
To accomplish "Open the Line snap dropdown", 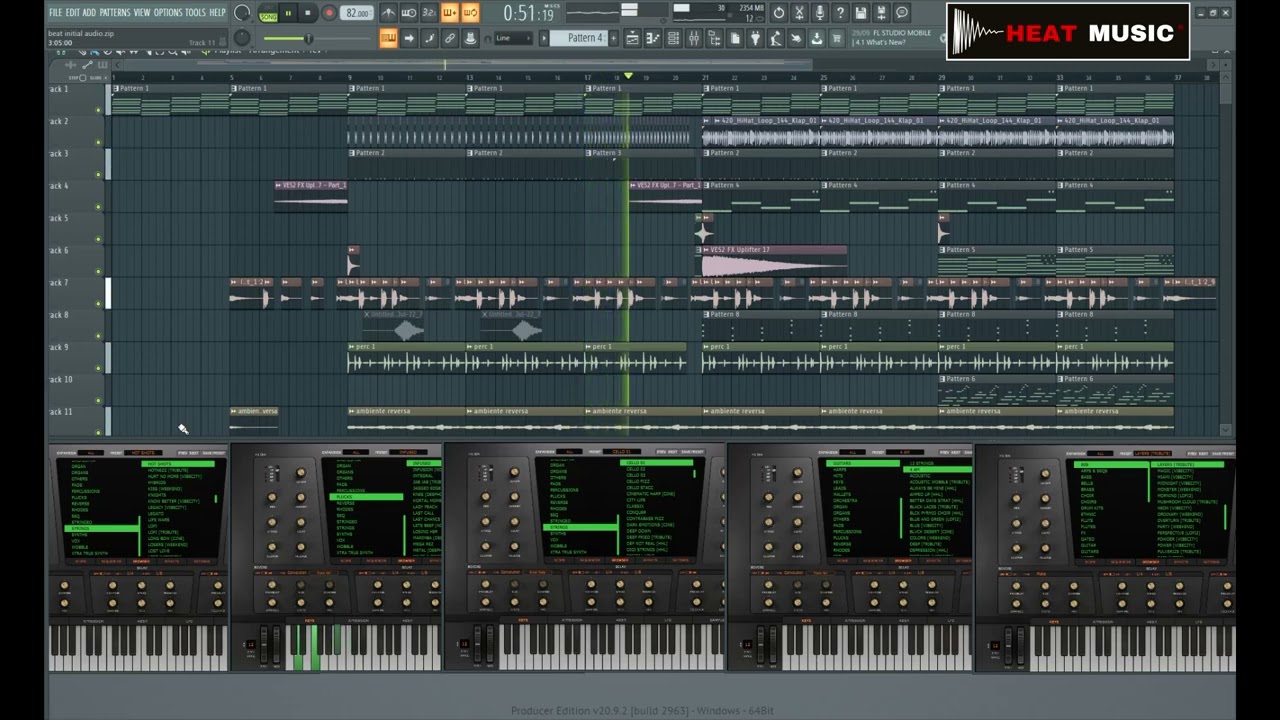I will 513,38.
